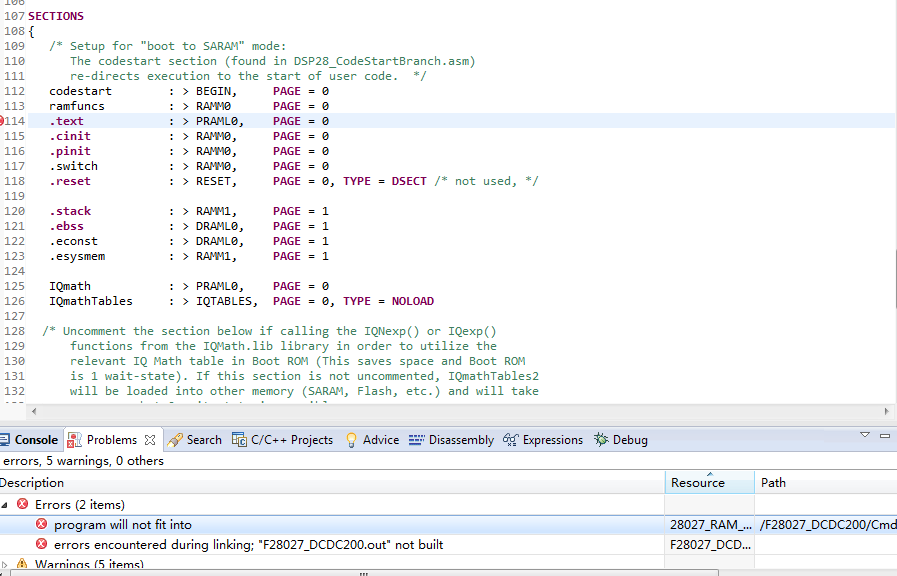Click the C/C++ Projects view icon

click(x=239, y=440)
